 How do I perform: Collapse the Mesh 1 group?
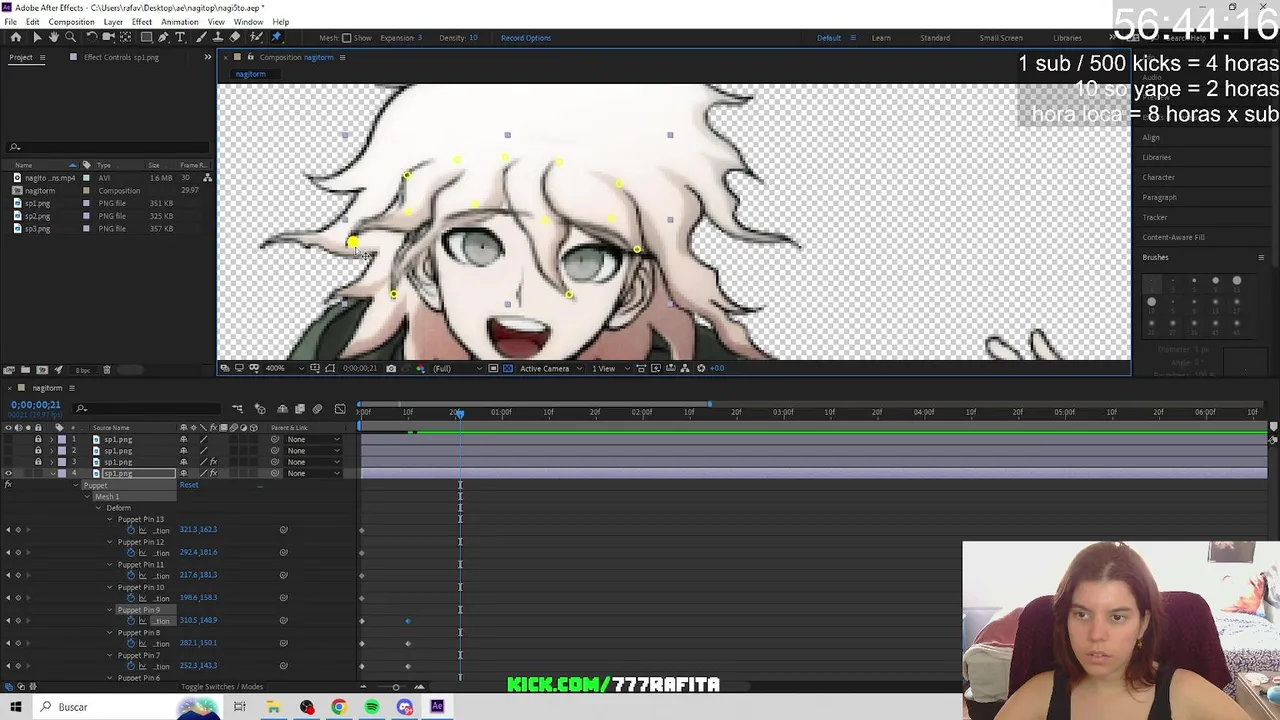pos(87,497)
